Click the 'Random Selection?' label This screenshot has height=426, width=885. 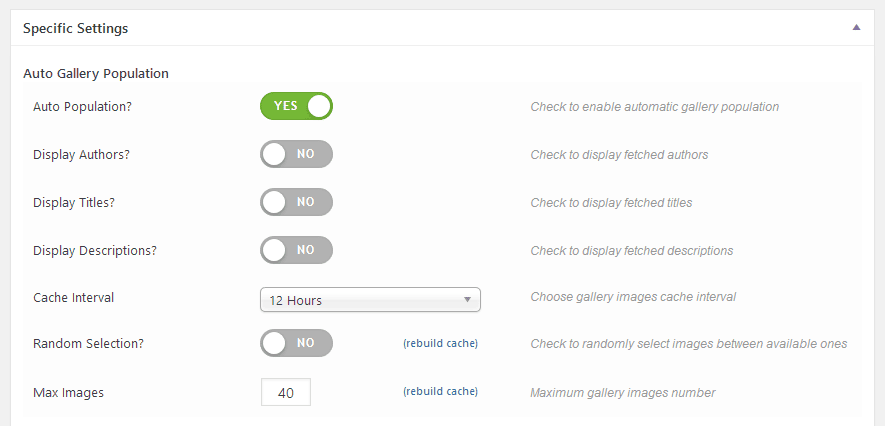(x=88, y=344)
